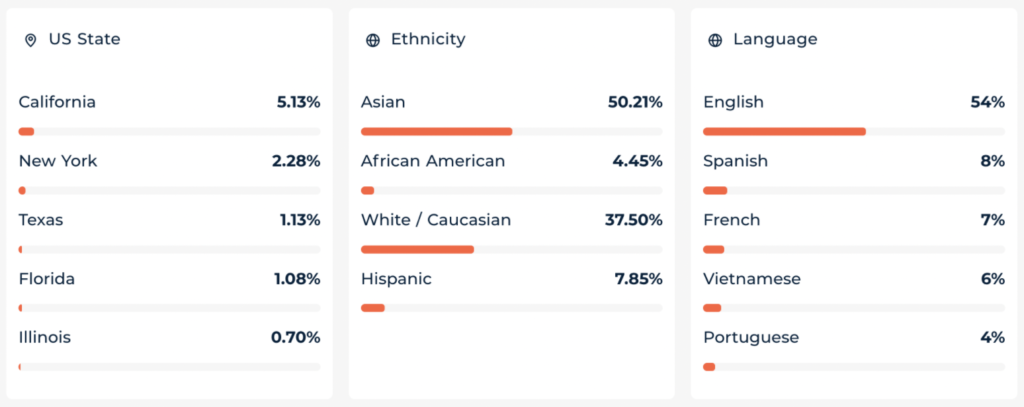Viewport: 1024px width, 407px height.
Task: Select the African American label
Action: [433, 161]
